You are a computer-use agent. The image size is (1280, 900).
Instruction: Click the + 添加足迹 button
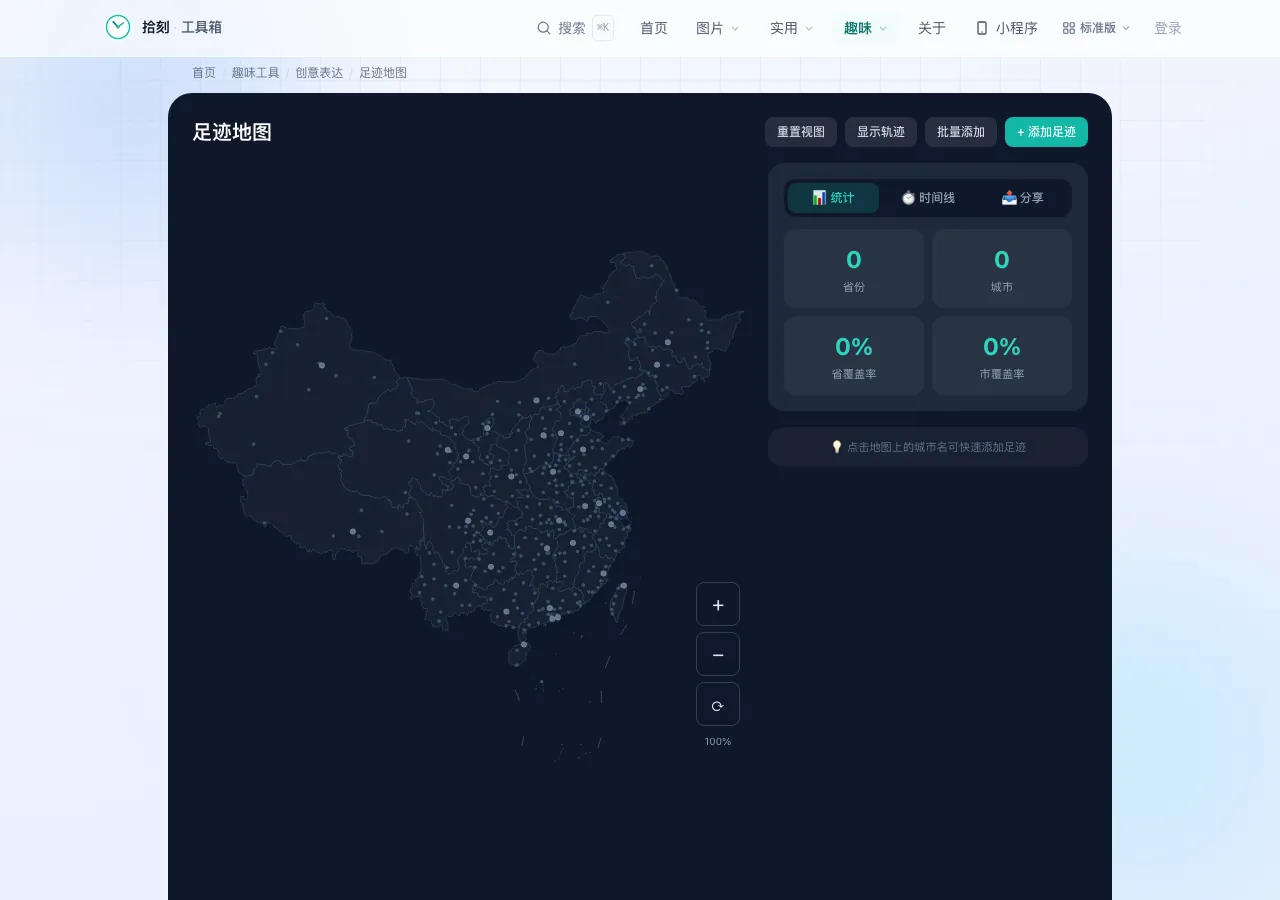point(1046,132)
